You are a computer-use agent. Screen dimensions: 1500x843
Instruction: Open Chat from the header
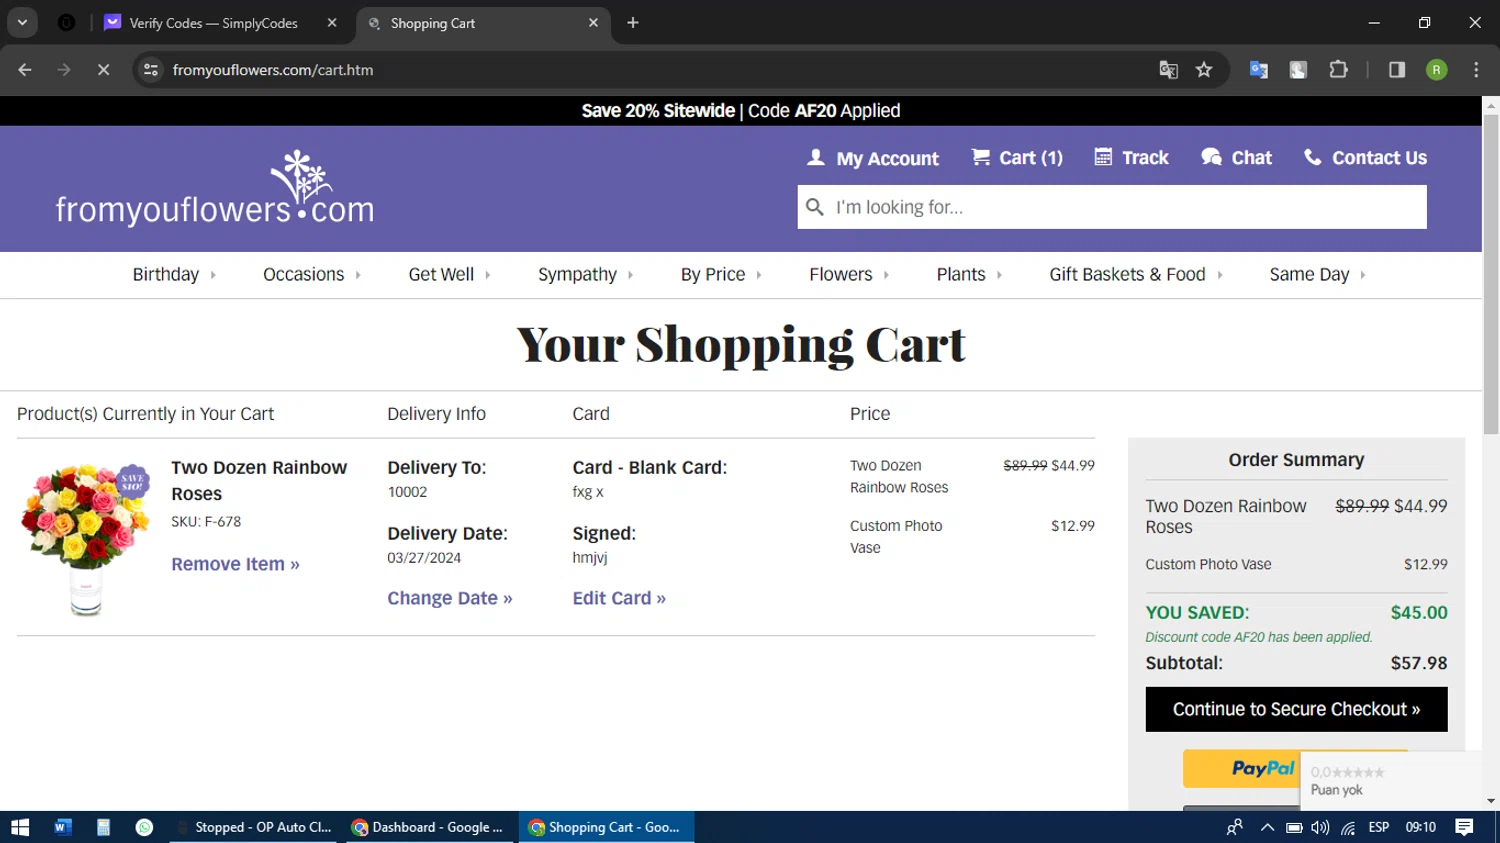pyautogui.click(x=1236, y=158)
